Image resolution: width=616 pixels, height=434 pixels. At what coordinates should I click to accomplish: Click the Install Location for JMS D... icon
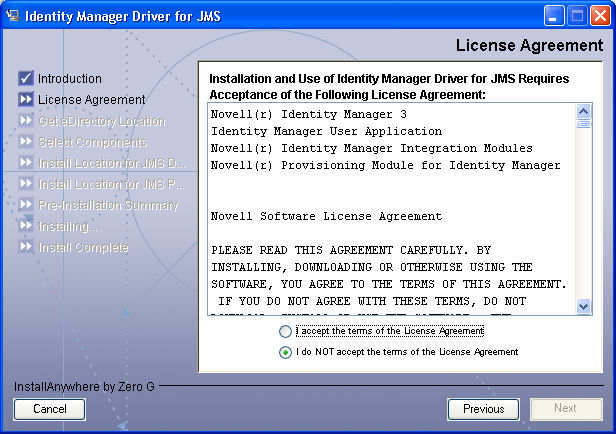tap(26, 163)
